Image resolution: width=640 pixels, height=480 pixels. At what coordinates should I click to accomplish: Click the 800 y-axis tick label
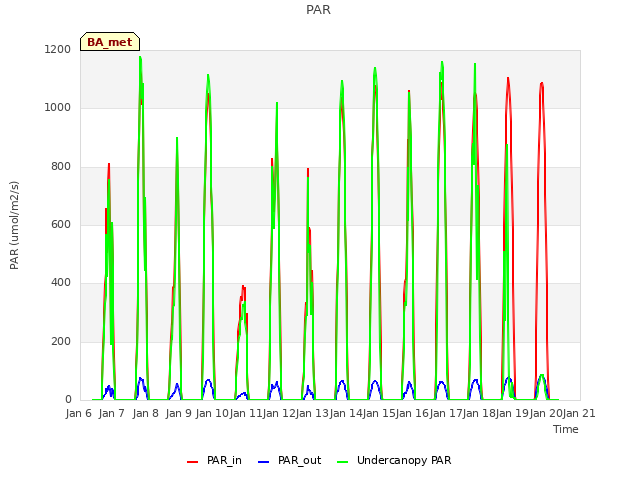point(61,166)
